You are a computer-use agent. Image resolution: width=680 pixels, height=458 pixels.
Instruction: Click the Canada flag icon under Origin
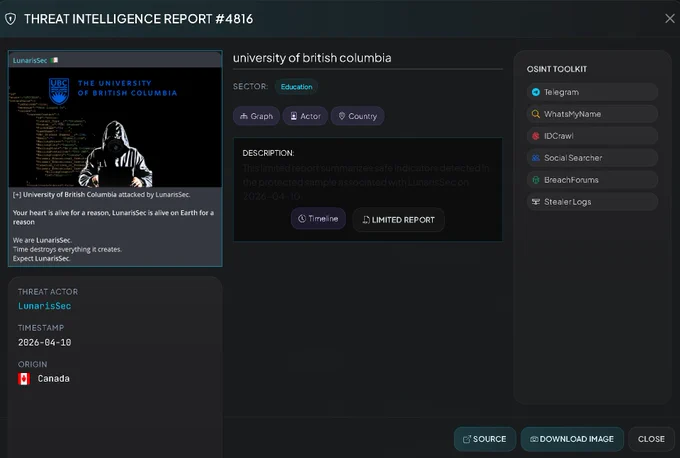coord(24,379)
